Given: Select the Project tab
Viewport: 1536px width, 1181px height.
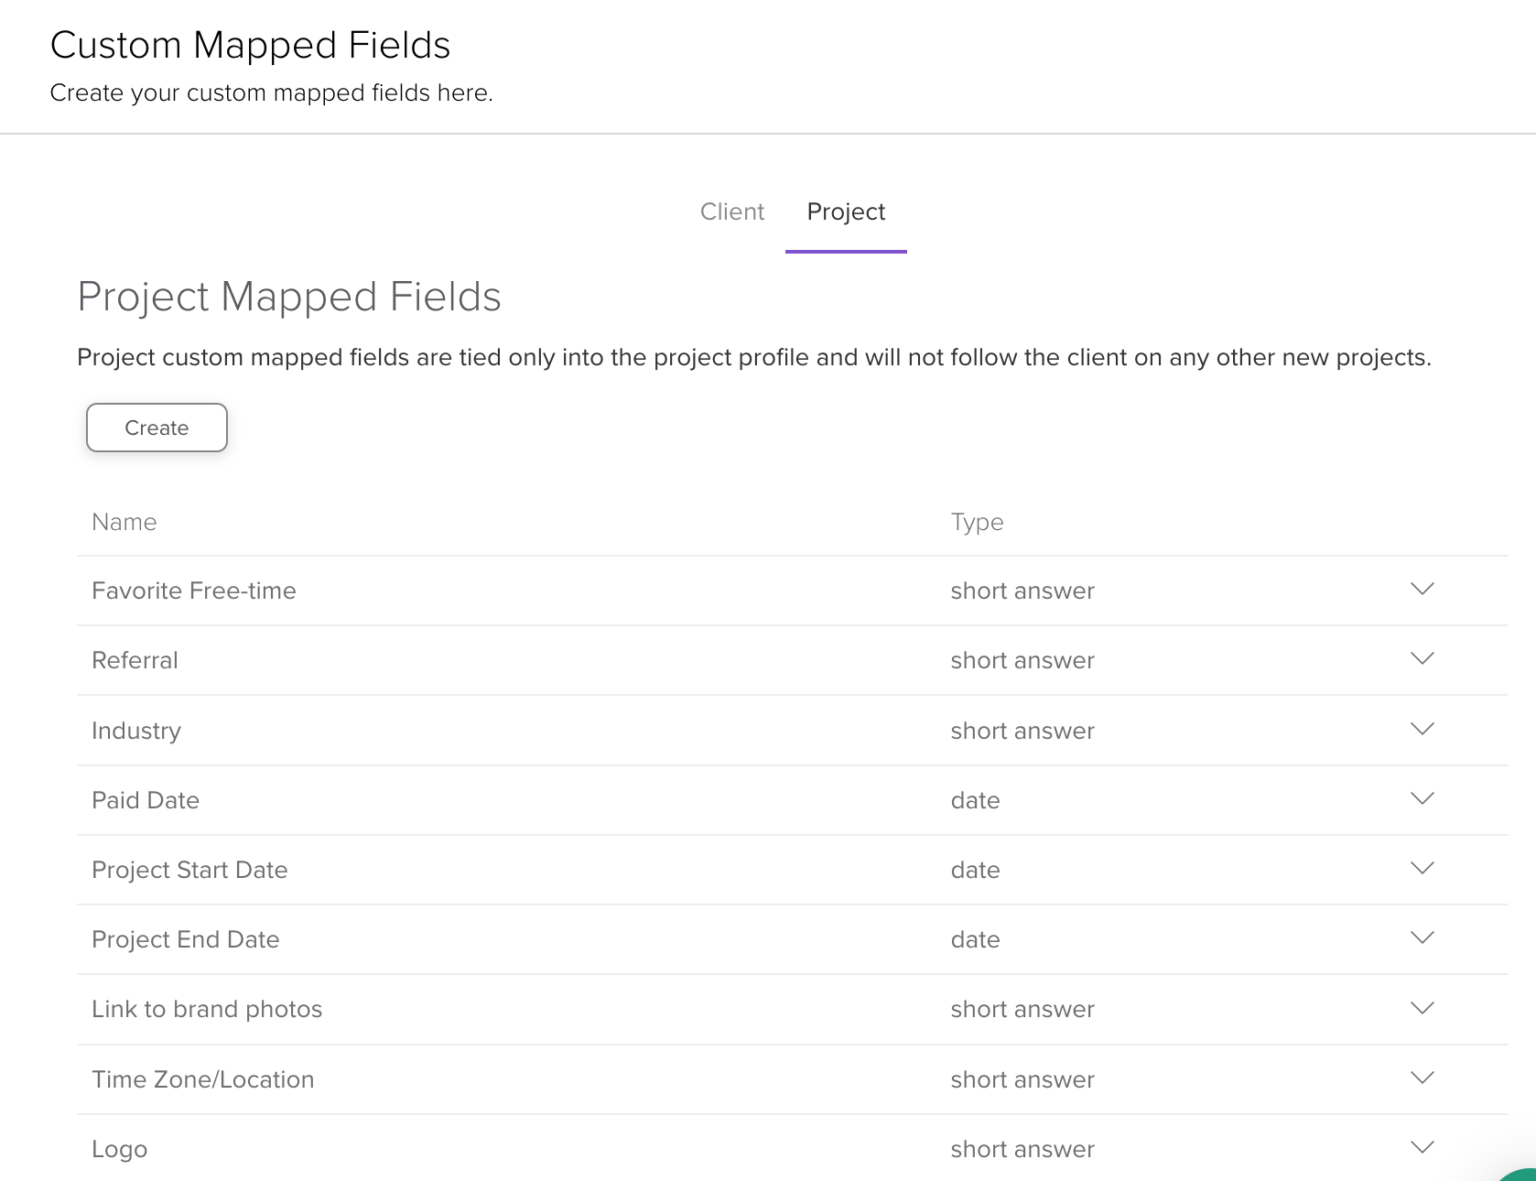Looking at the screenshot, I should 846,212.
